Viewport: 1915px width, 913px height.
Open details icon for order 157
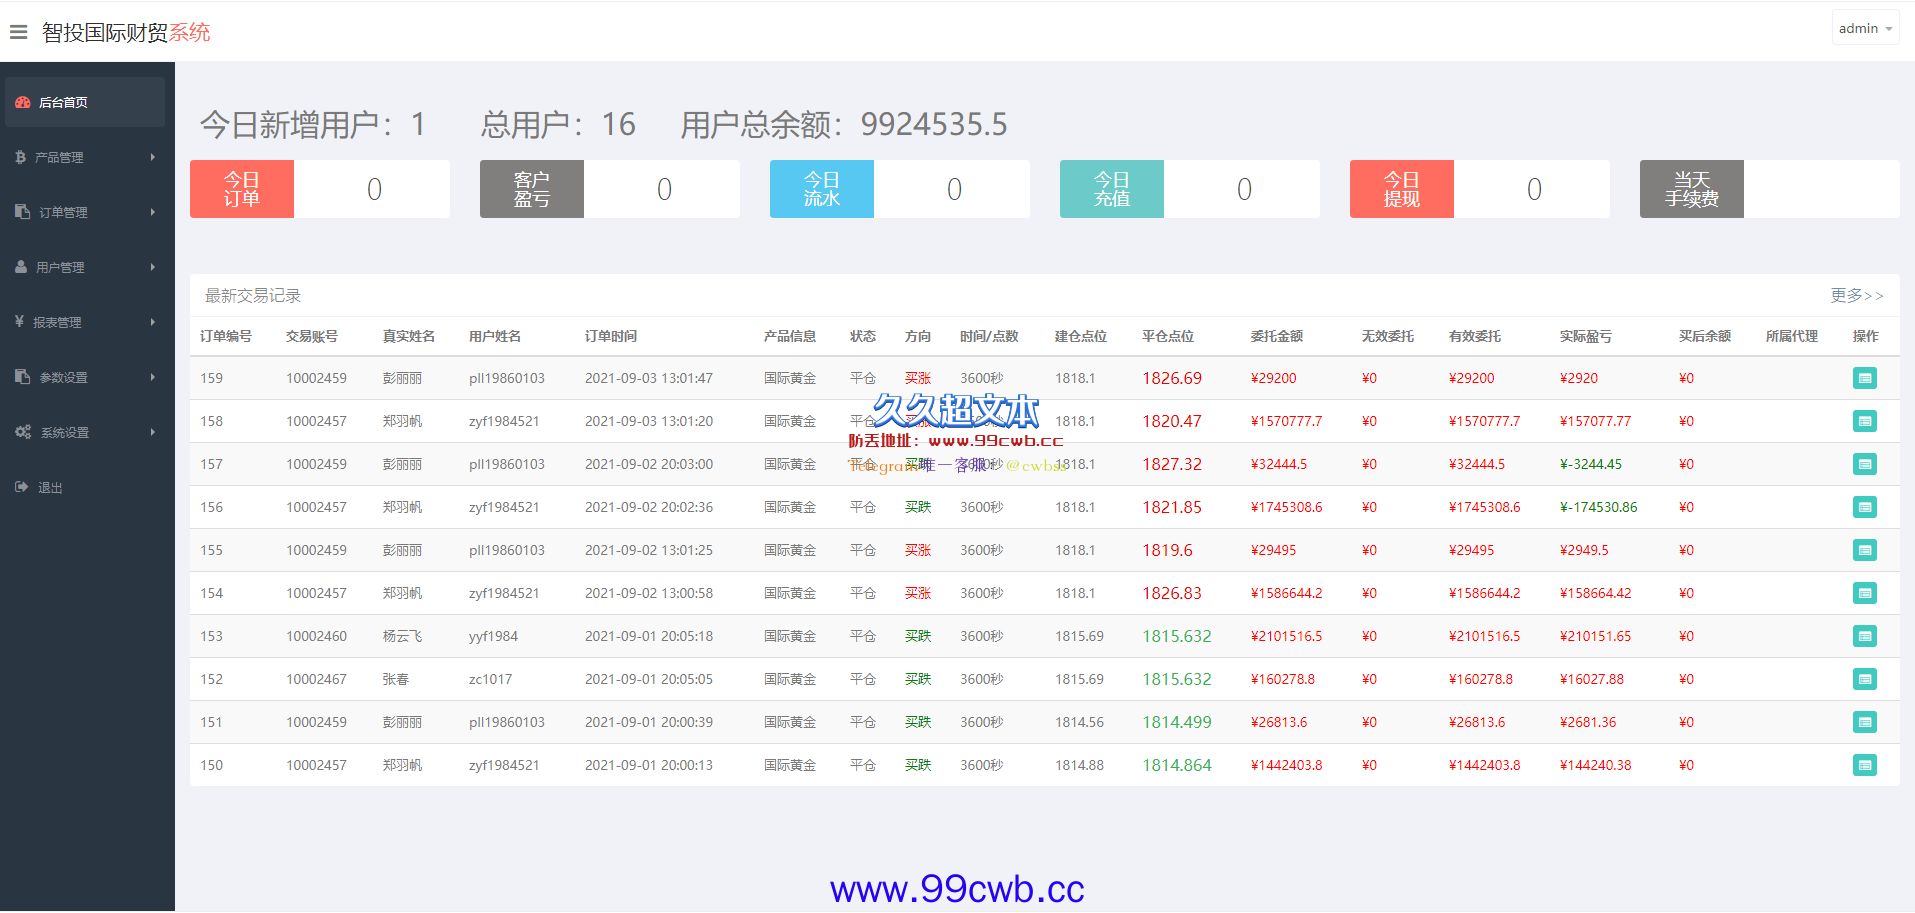[x=1865, y=464]
